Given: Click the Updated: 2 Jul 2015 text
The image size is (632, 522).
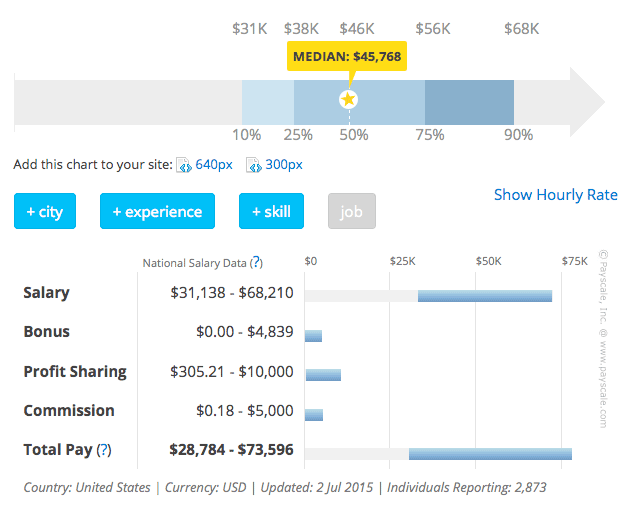Looking at the screenshot, I should point(317,488).
